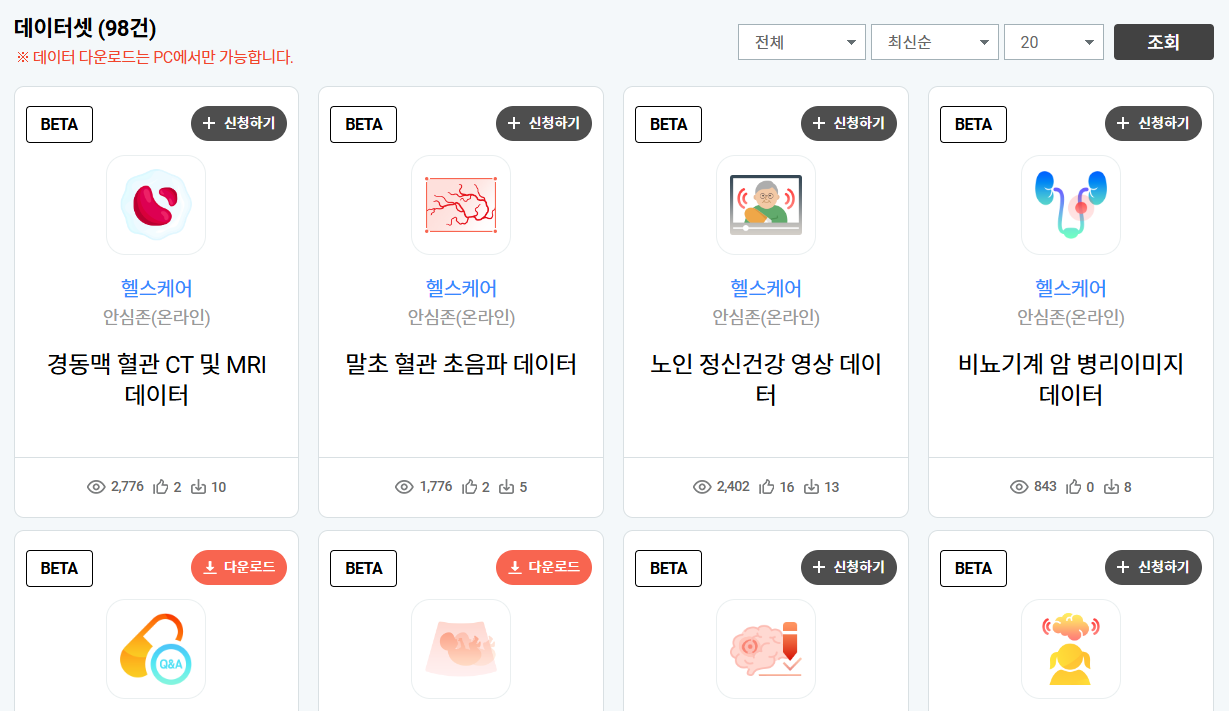This screenshot has height=711, width=1229.
Task: Click 신청하기 on the 비뇨기계 암 병리이미지 dataset
Action: pyautogui.click(x=1153, y=123)
